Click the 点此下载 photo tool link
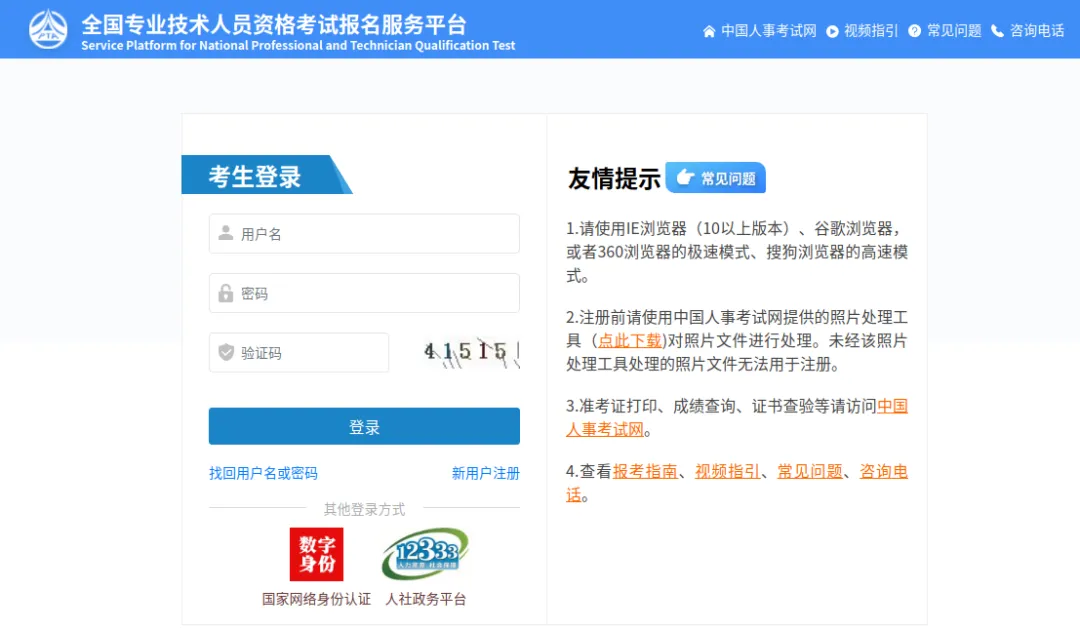1080x629 pixels. [x=629, y=341]
